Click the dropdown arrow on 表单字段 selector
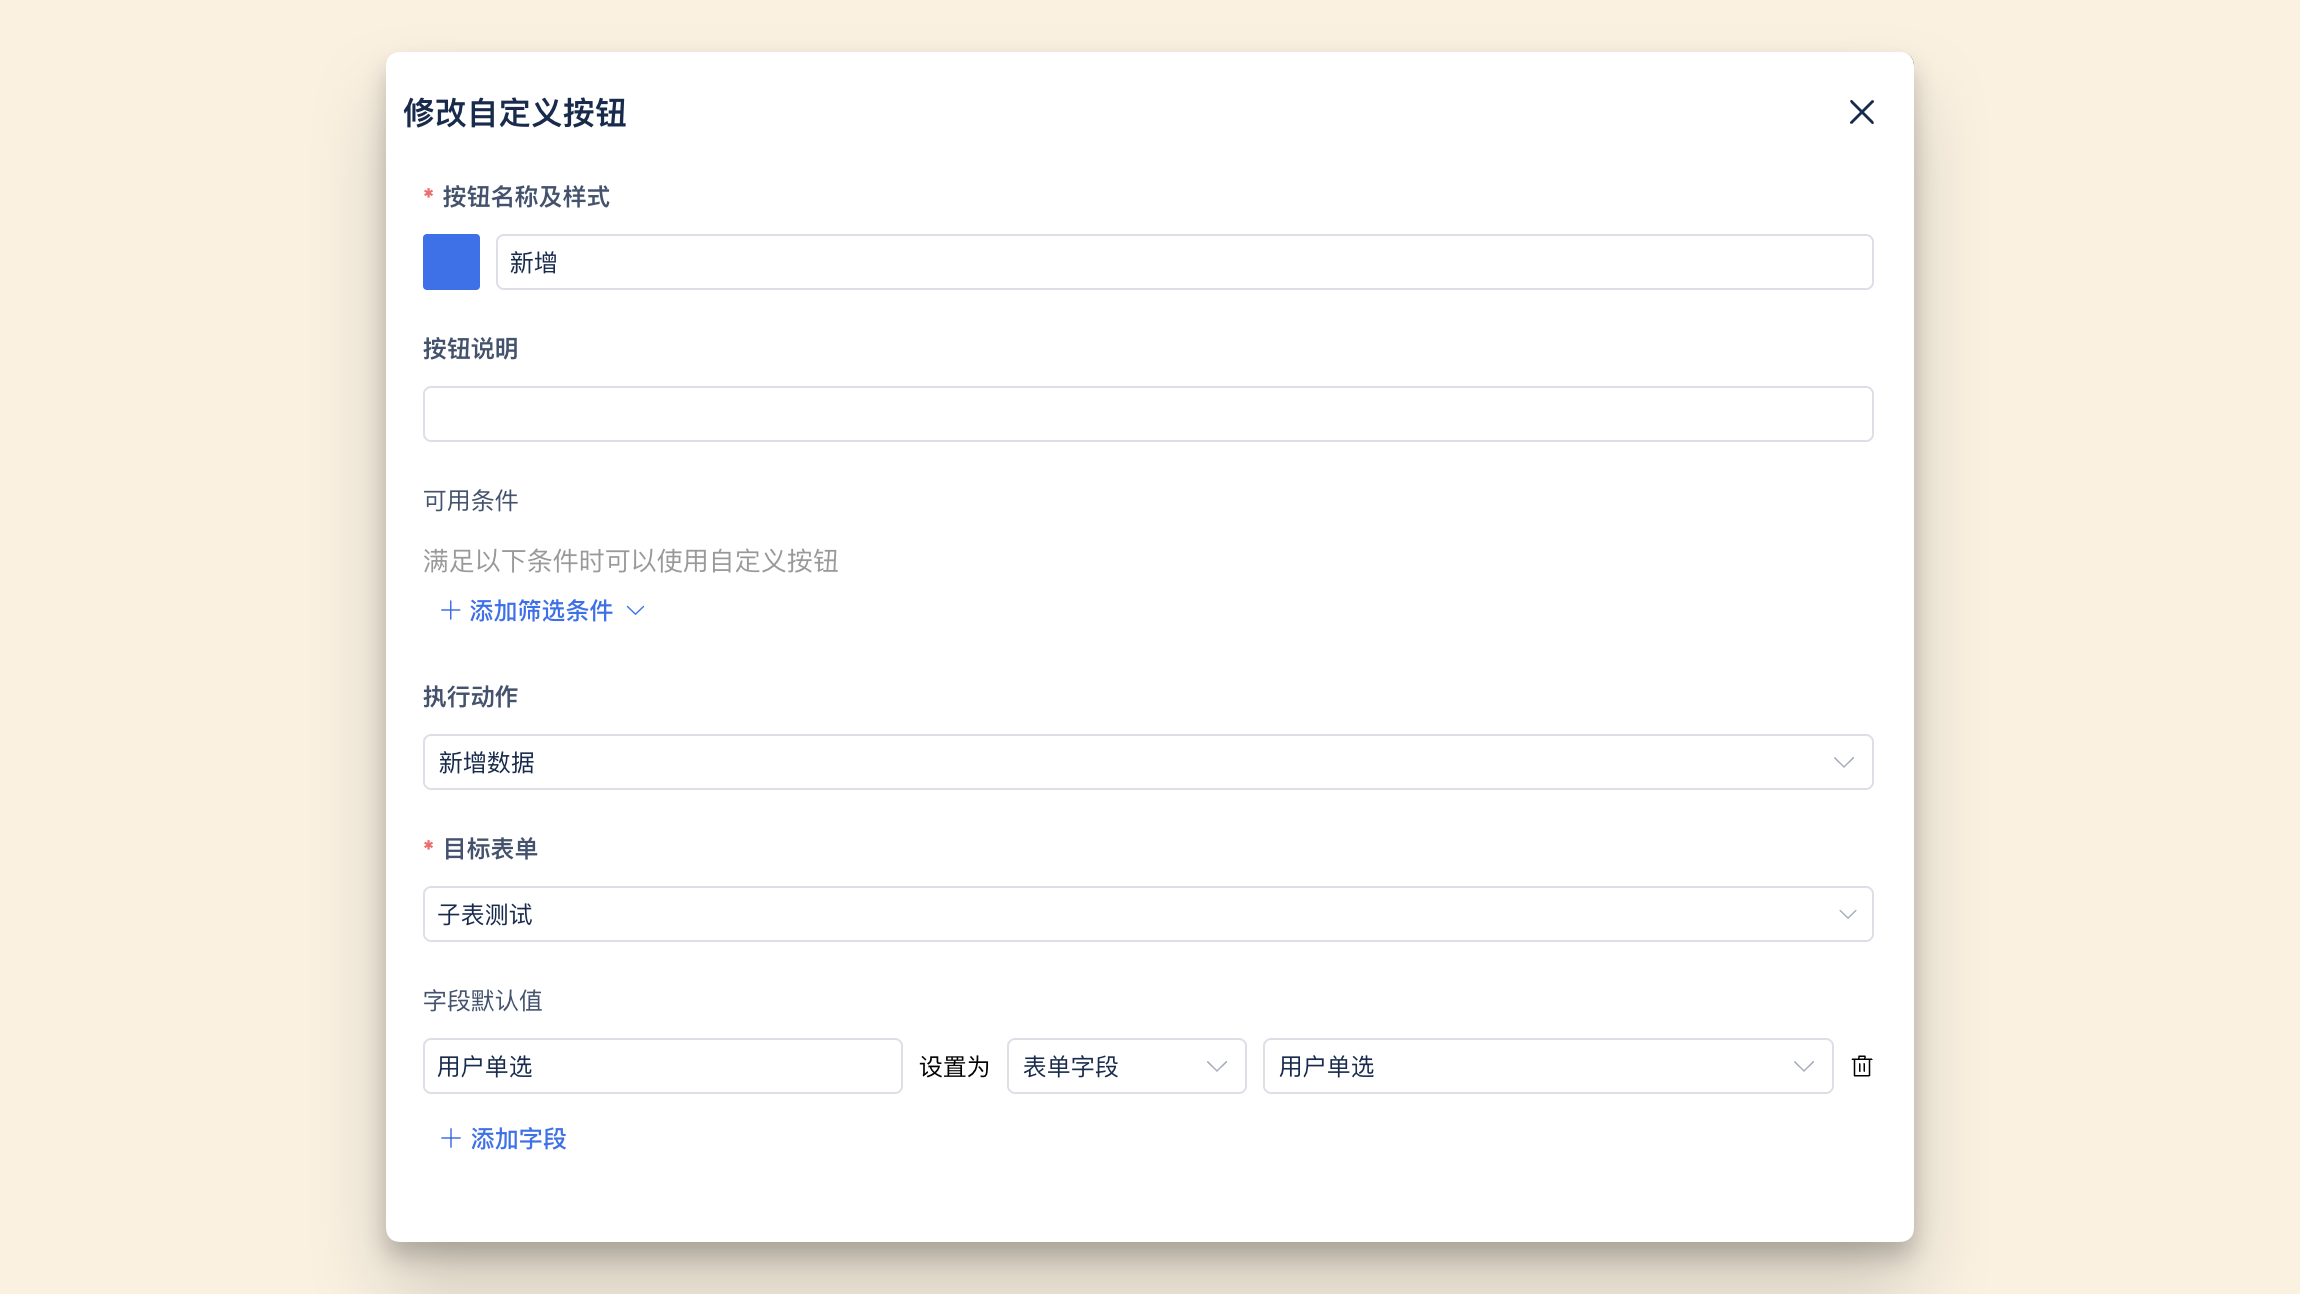Viewport: 2300px width, 1294px height. pyautogui.click(x=1215, y=1066)
